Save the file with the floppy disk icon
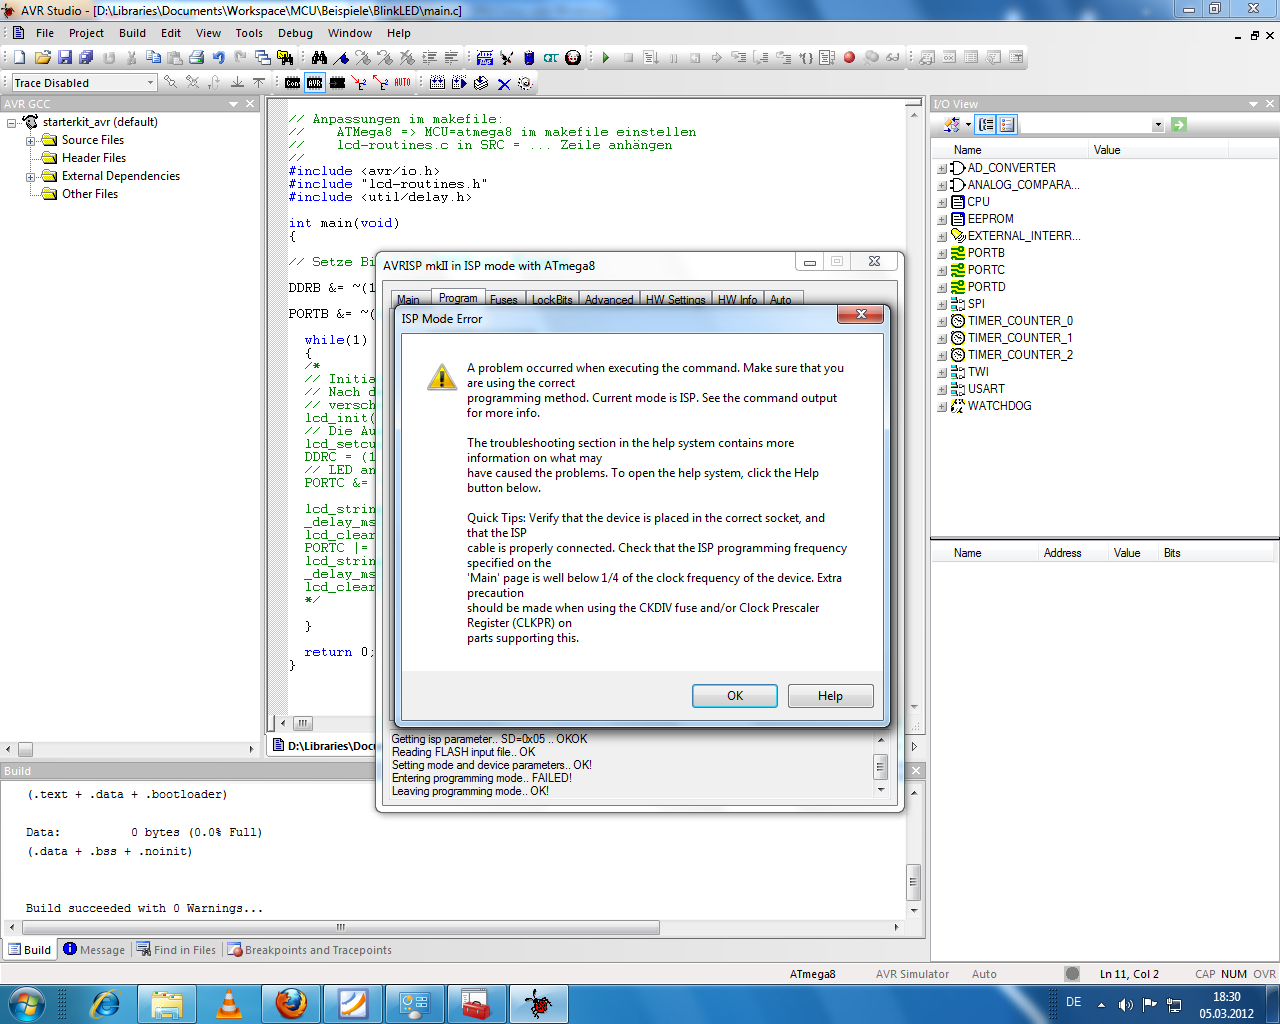 coord(64,58)
